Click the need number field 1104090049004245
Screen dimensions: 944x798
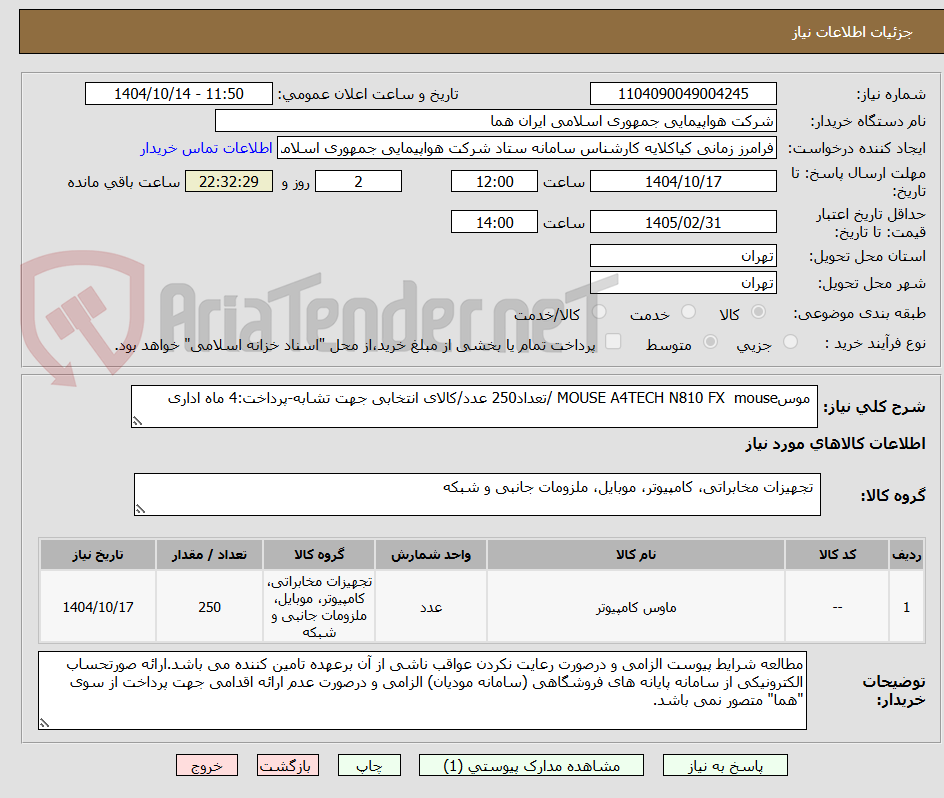pyautogui.click(x=683, y=92)
